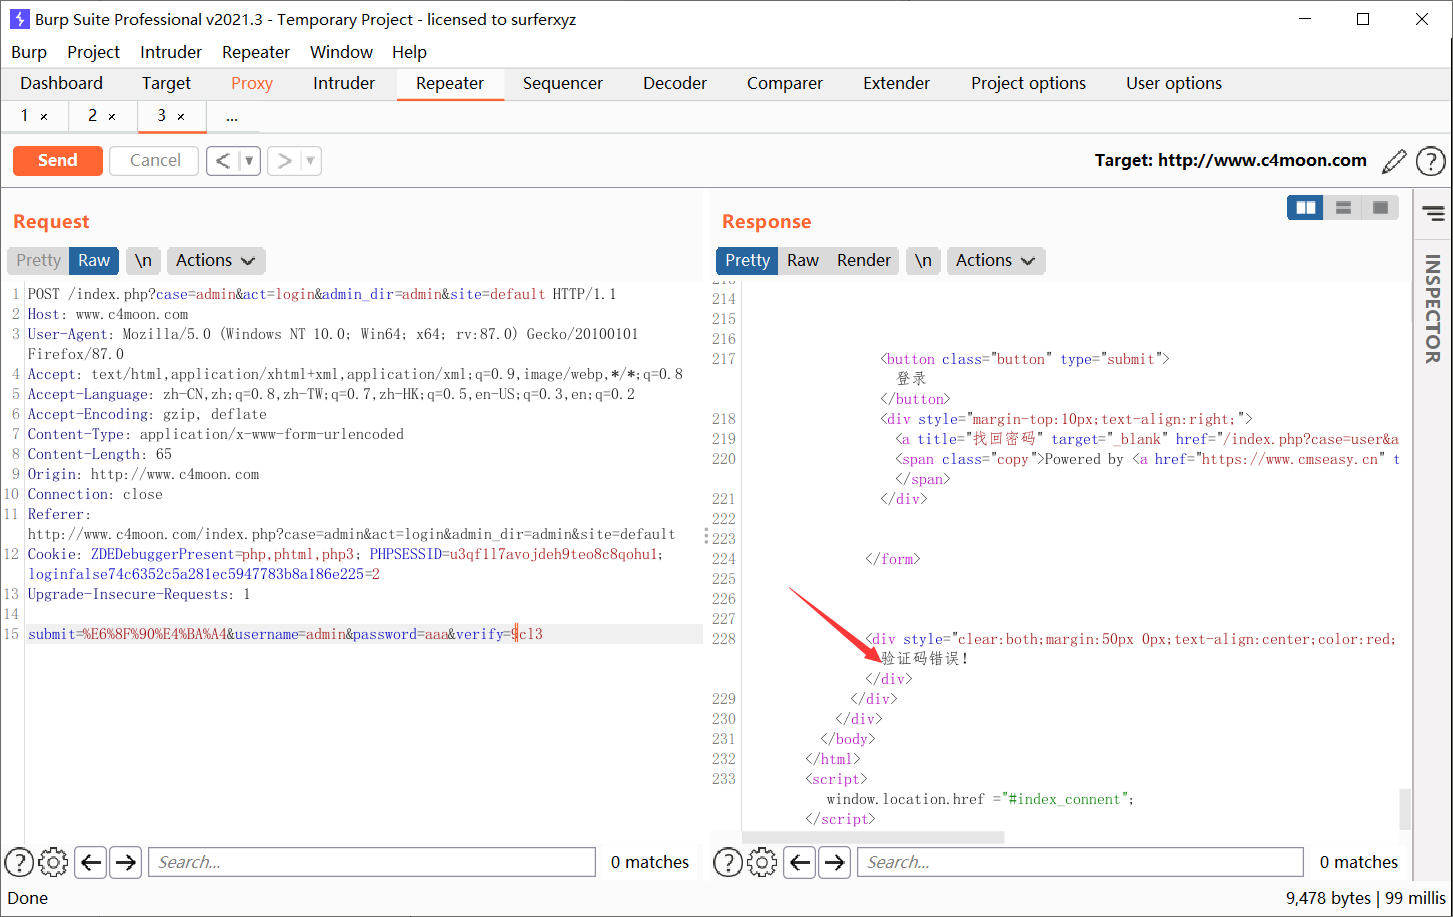Open response search help icon

(728, 862)
